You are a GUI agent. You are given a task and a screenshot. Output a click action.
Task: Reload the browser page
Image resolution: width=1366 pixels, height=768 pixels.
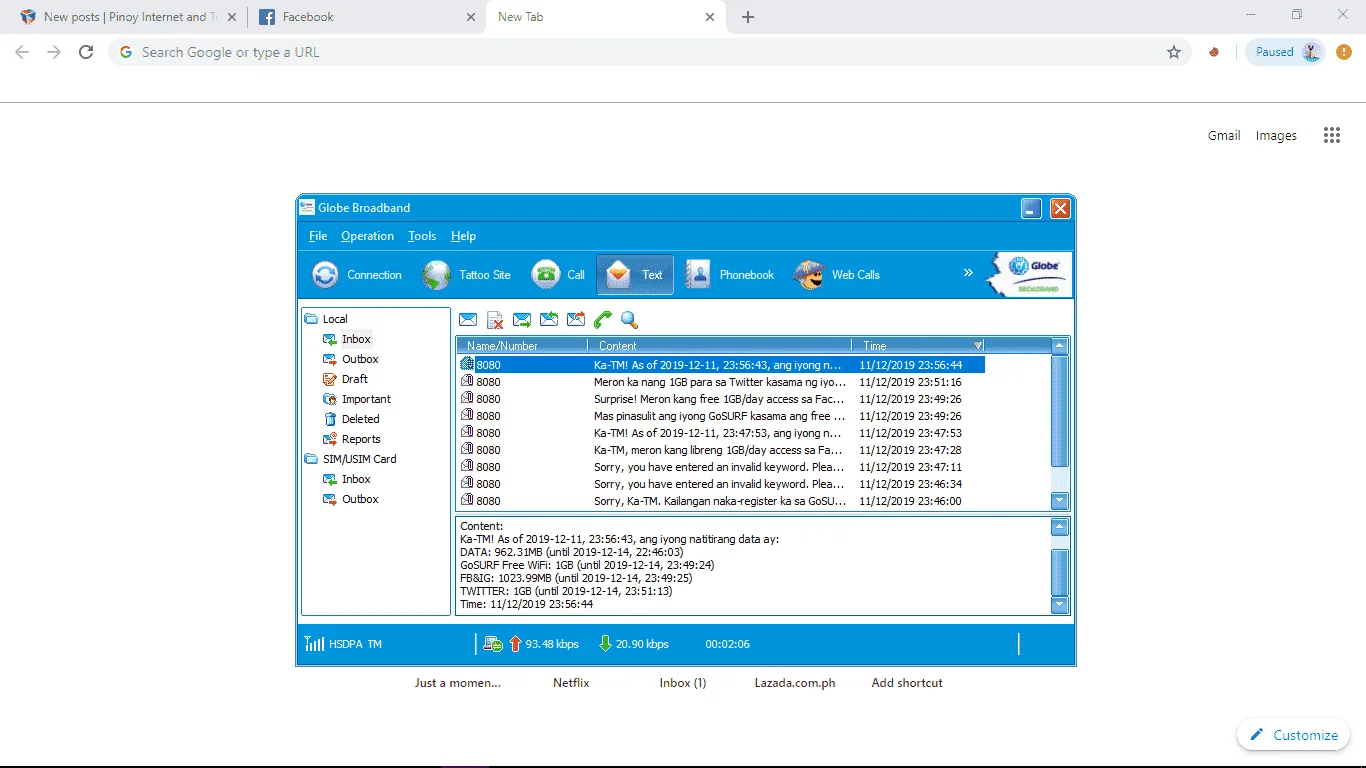pyautogui.click(x=86, y=52)
